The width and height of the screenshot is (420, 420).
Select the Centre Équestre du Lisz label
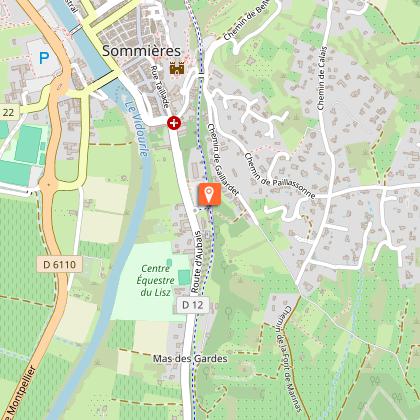155,280
